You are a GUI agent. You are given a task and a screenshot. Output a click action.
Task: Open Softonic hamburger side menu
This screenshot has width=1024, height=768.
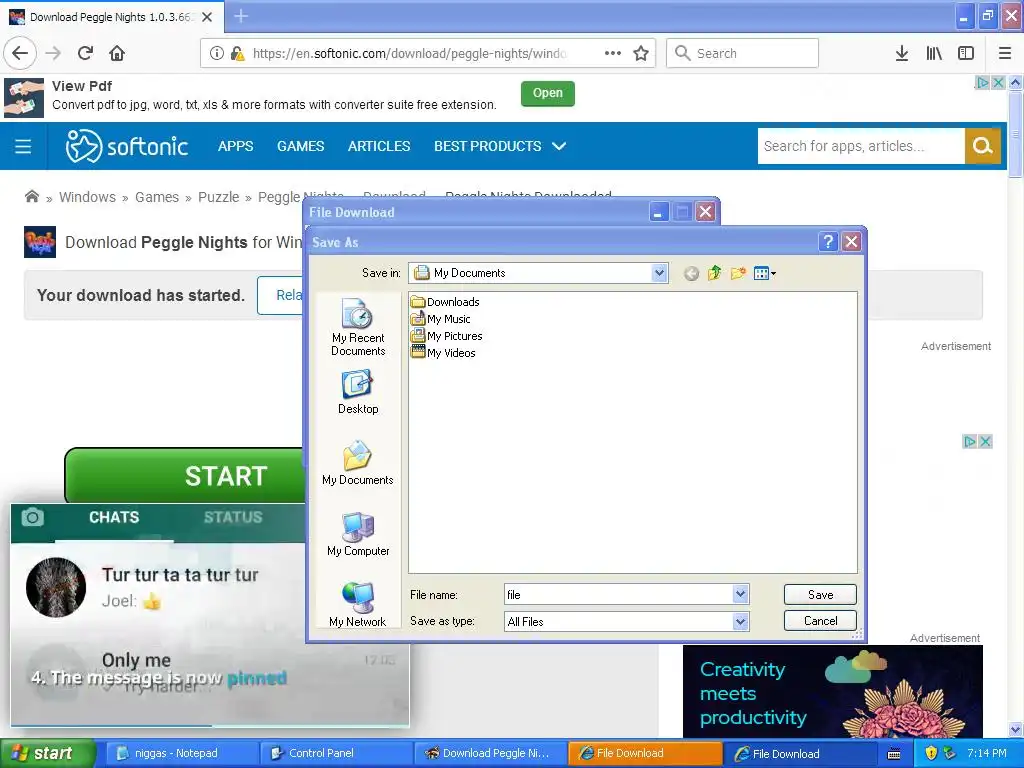(23, 146)
